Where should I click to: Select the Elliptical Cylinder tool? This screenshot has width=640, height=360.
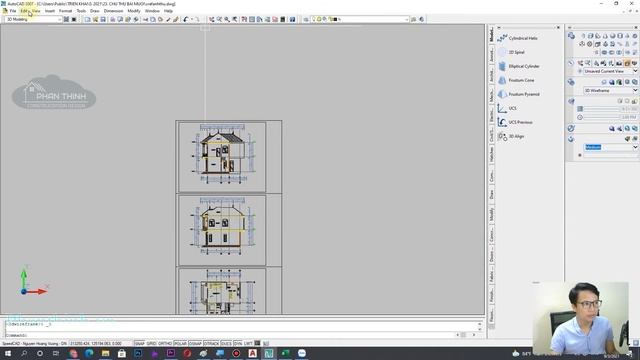pyautogui.click(x=519, y=66)
